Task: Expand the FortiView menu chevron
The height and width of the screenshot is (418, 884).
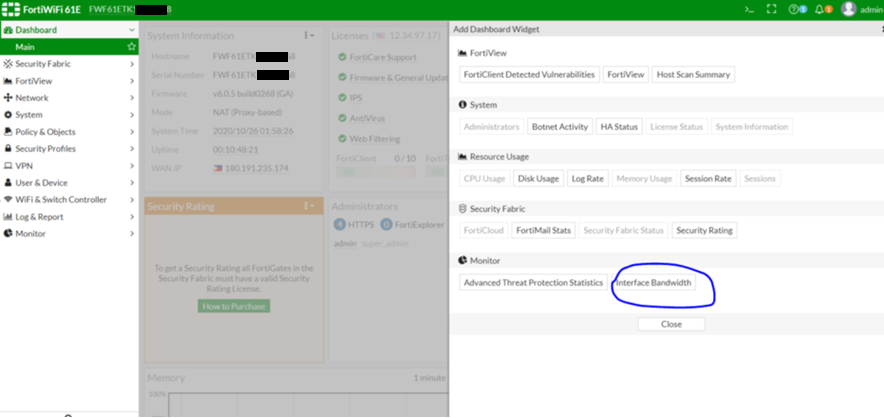Action: 132,81
